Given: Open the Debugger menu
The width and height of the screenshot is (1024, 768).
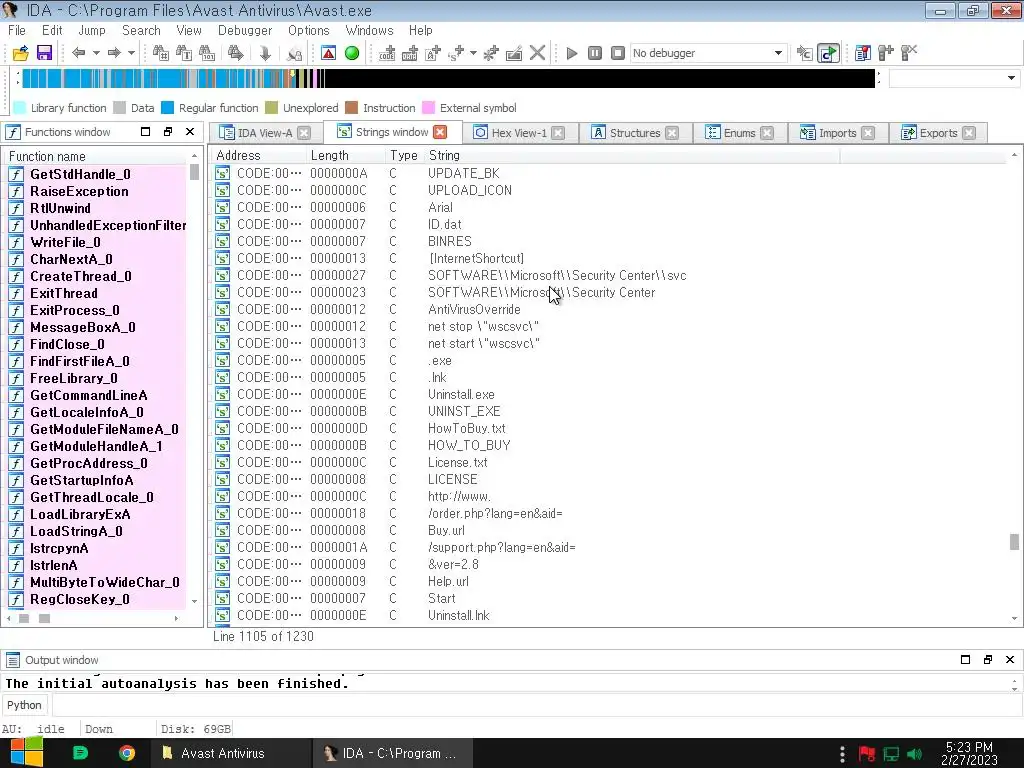Looking at the screenshot, I should tap(245, 30).
